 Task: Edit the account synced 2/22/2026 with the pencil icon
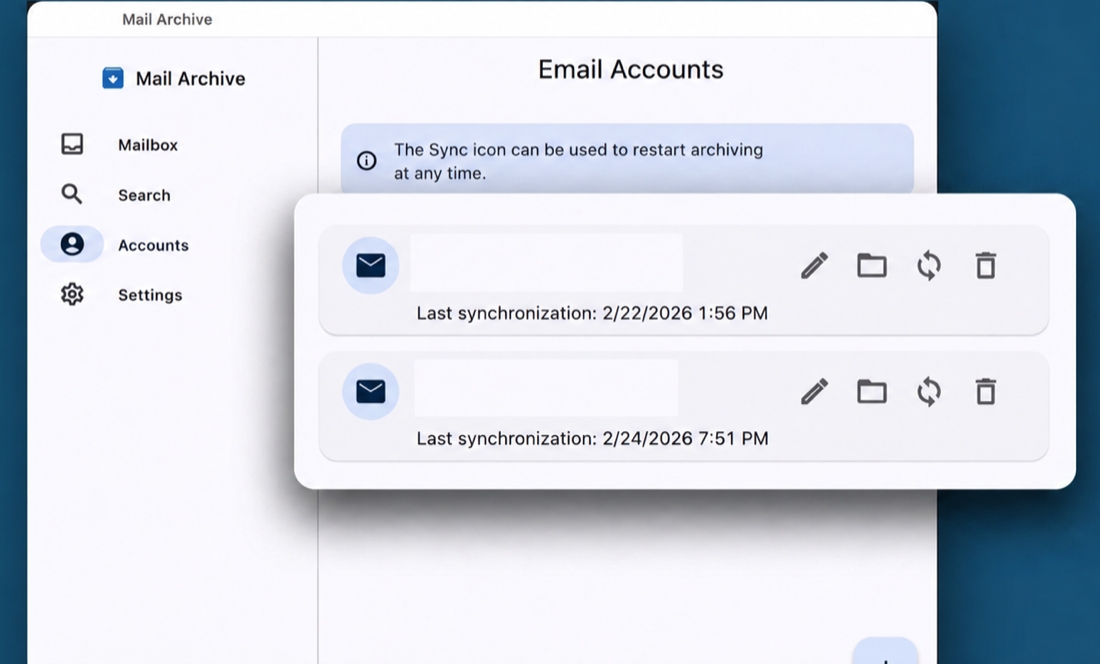814,266
